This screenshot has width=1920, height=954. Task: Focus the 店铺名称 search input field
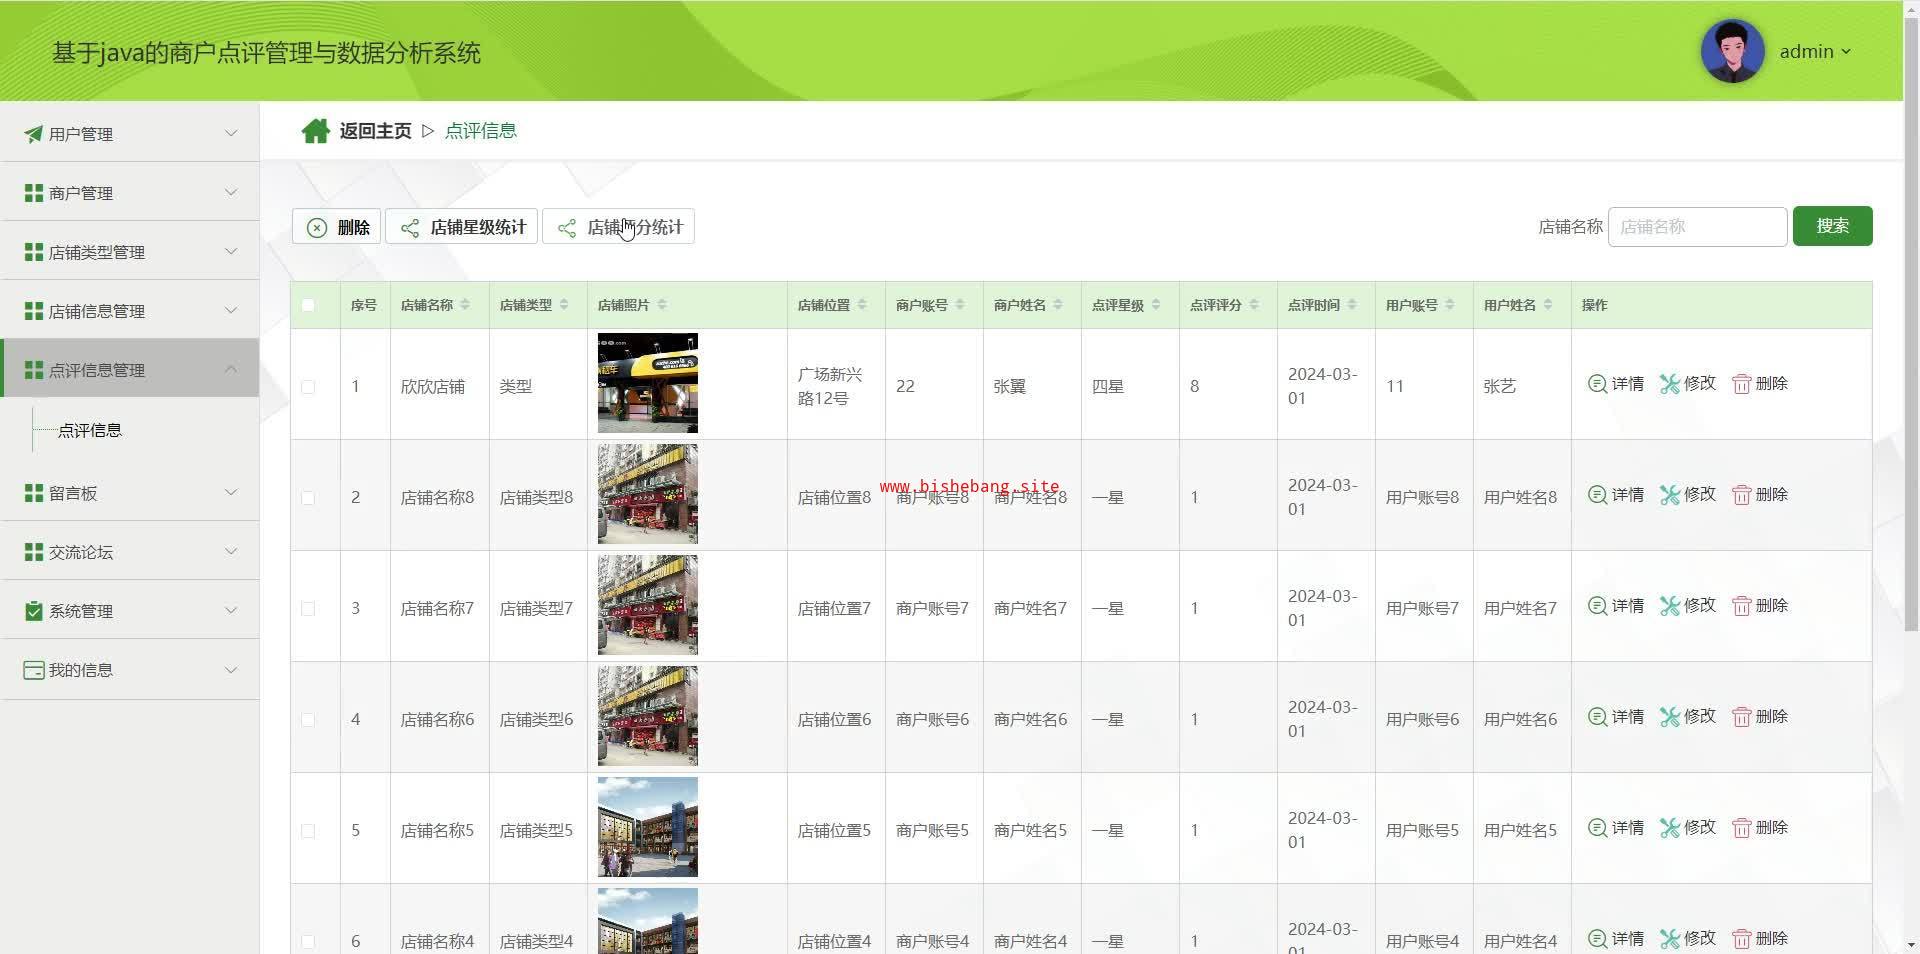1696,227
